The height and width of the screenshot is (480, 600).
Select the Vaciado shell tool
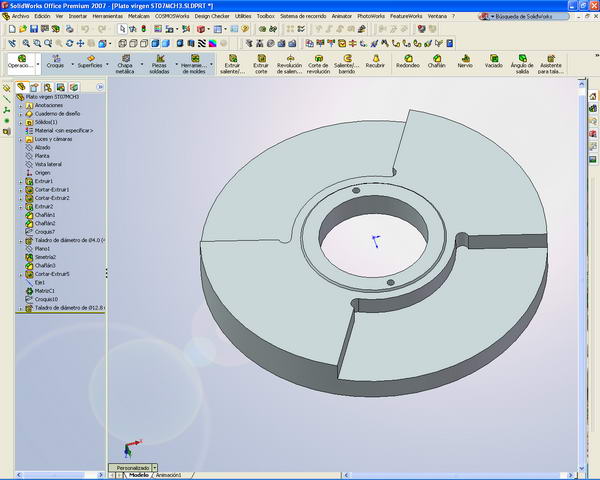[493, 61]
